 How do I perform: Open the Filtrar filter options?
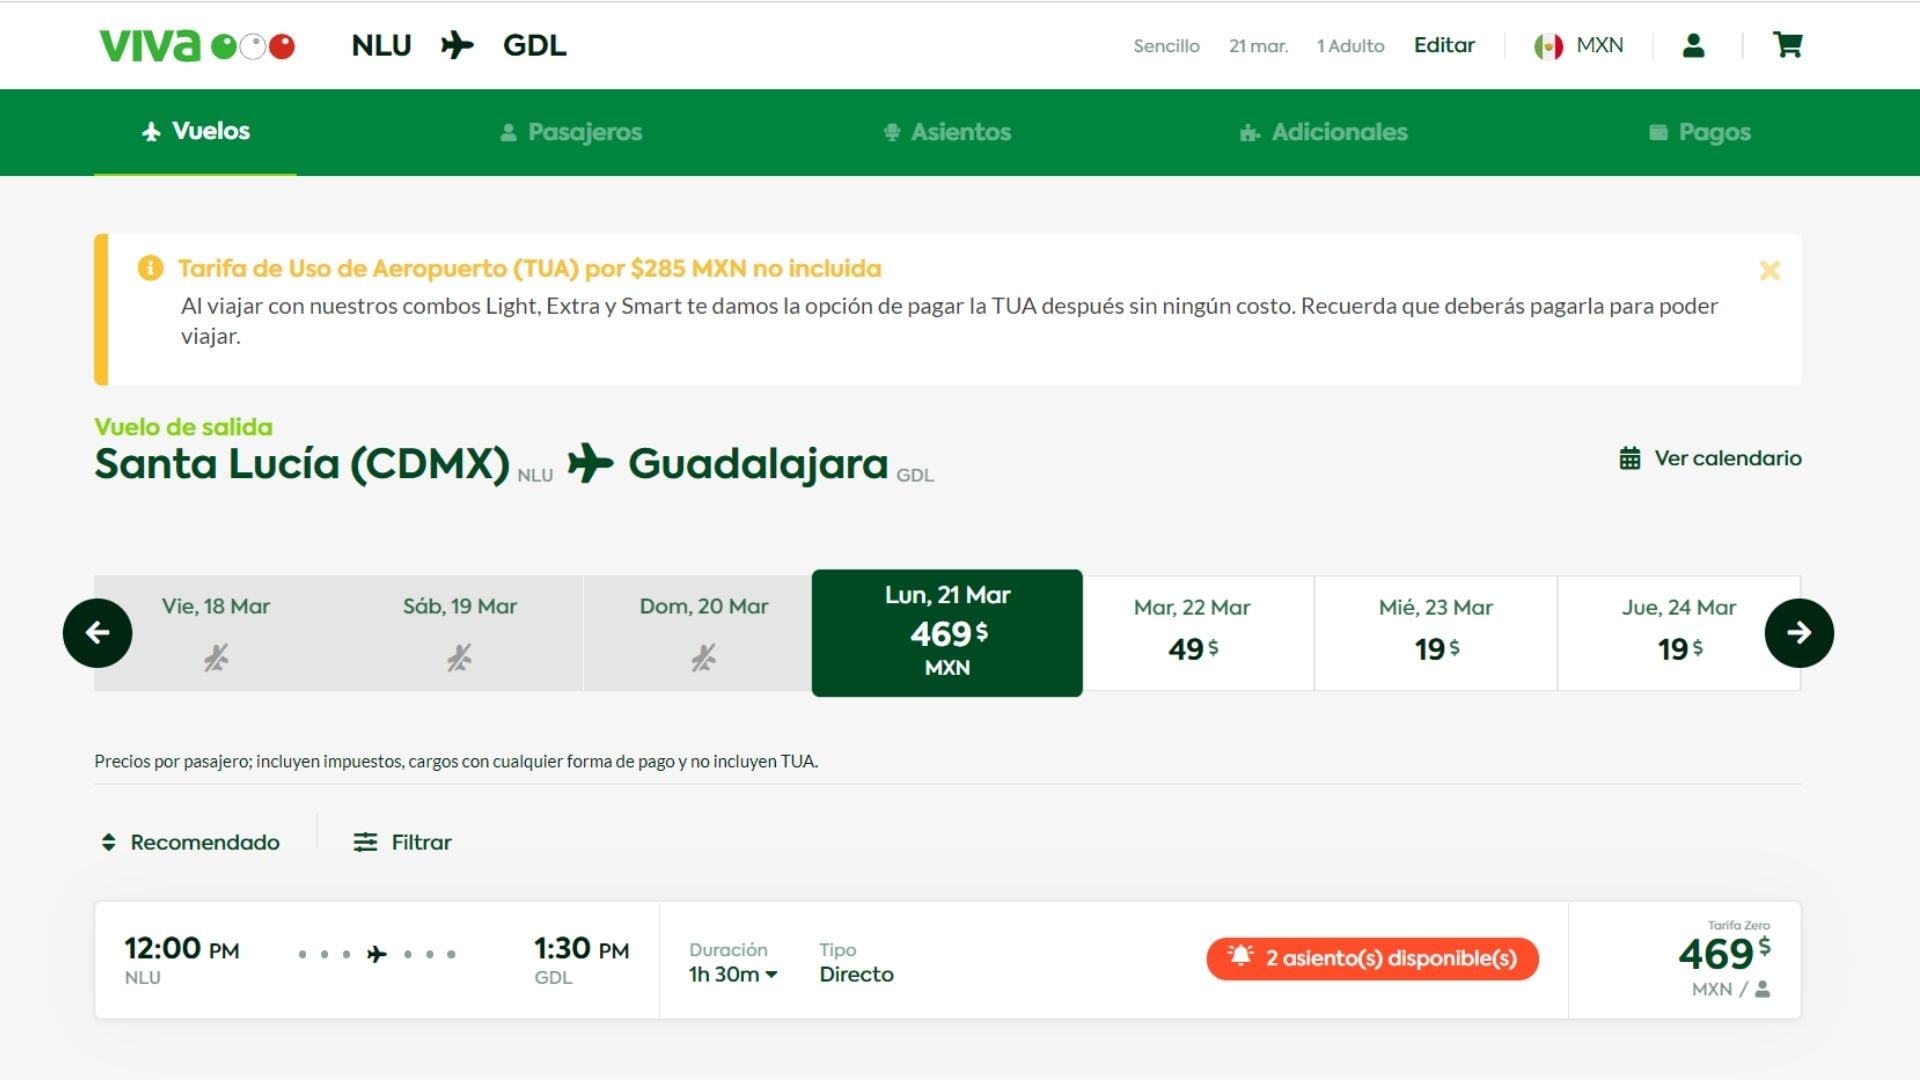coord(402,842)
